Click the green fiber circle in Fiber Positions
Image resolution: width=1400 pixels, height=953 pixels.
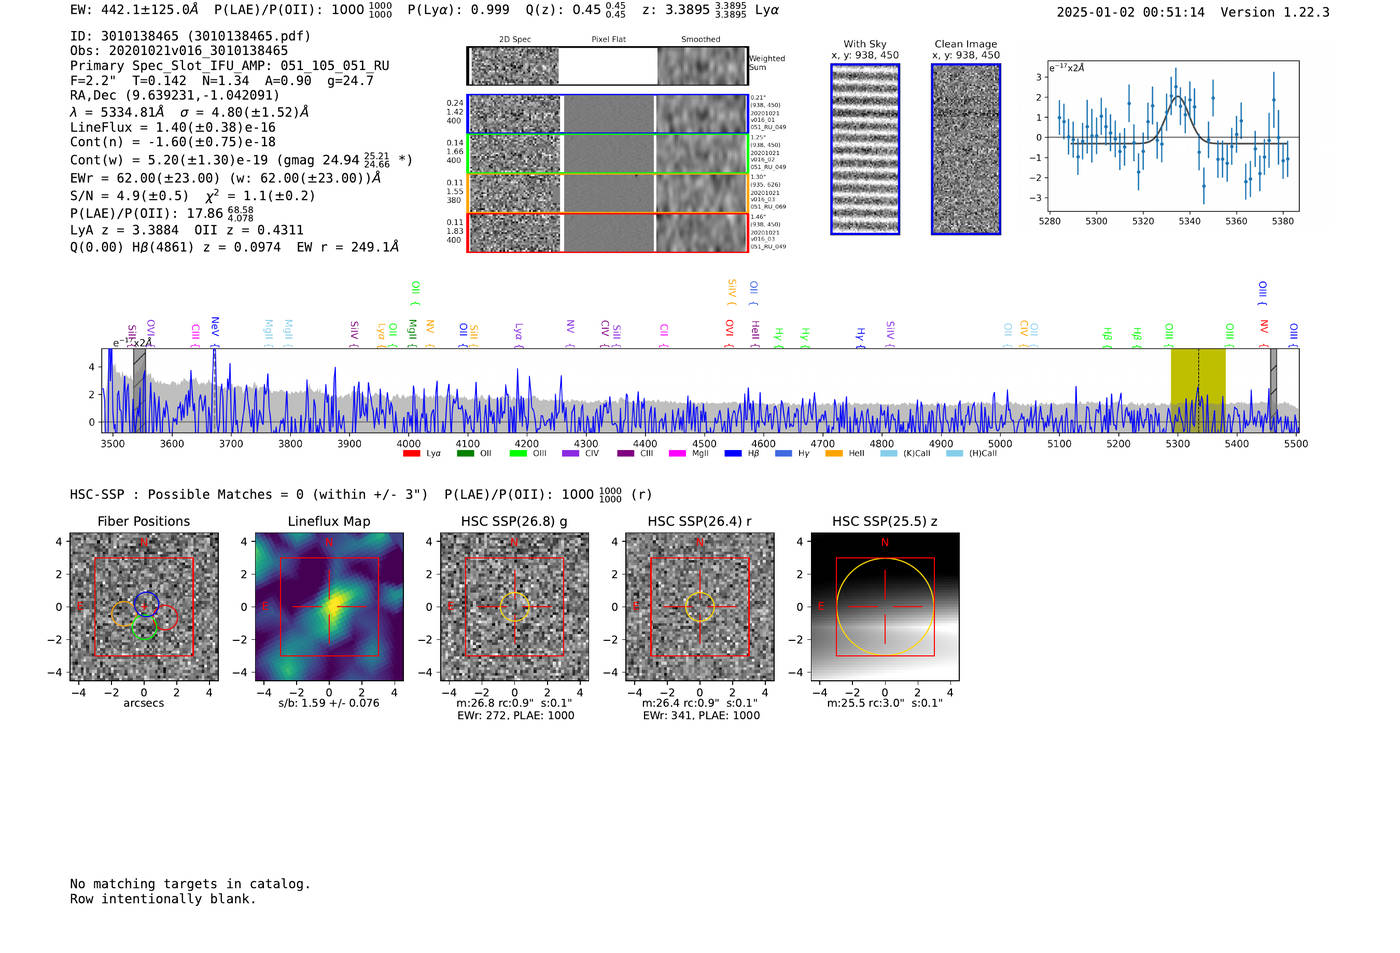pyautogui.click(x=144, y=628)
